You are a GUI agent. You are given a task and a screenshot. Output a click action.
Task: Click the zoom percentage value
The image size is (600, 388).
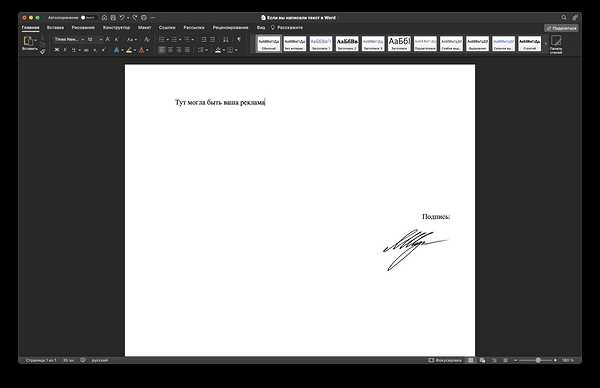[x=567, y=360]
